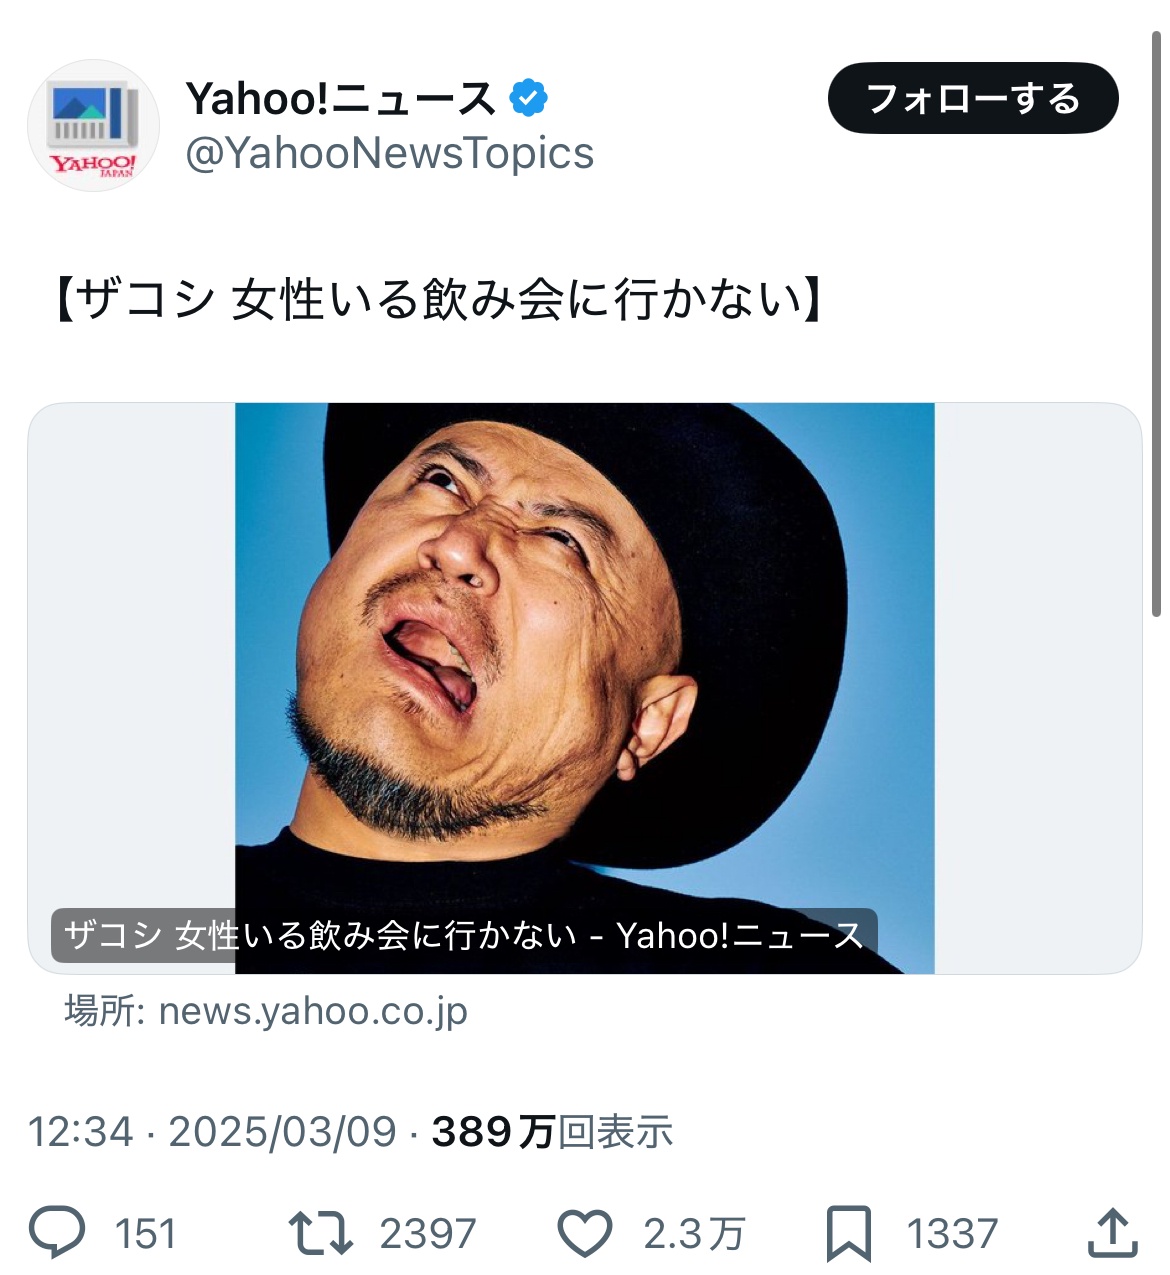Show the 2397 reposts count
This screenshot has height=1275, width=1170.
[x=428, y=1233]
